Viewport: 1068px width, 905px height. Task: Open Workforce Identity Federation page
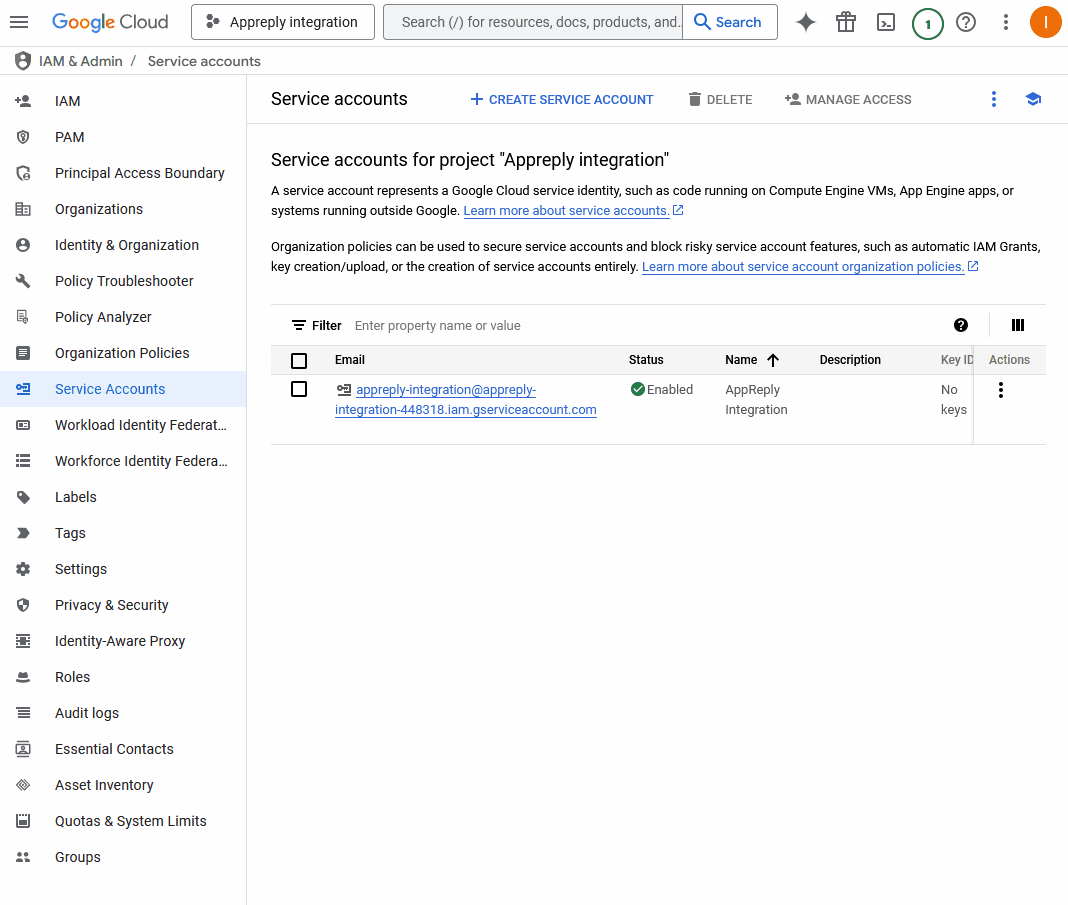pyautogui.click(x=123, y=461)
